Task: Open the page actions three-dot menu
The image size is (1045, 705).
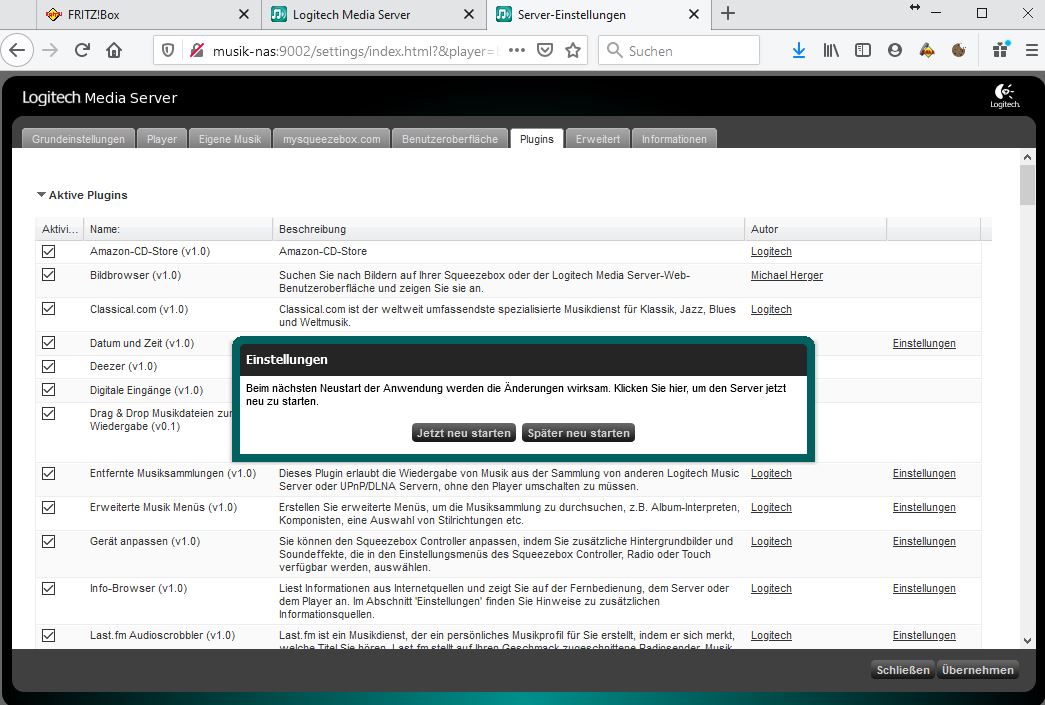Action: pyautogui.click(x=517, y=51)
